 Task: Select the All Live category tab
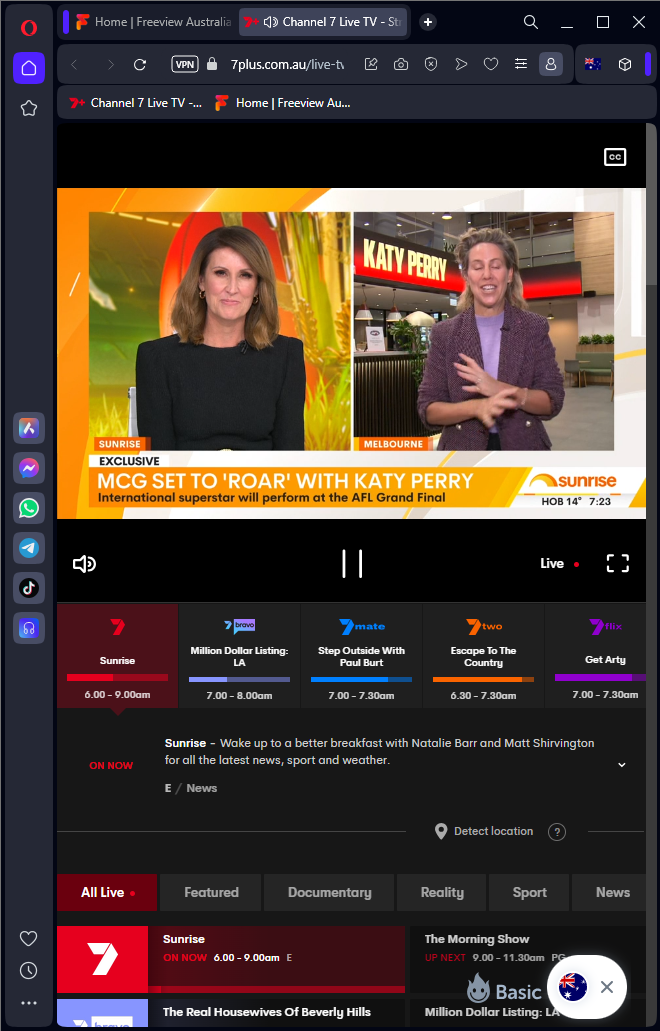click(x=107, y=892)
